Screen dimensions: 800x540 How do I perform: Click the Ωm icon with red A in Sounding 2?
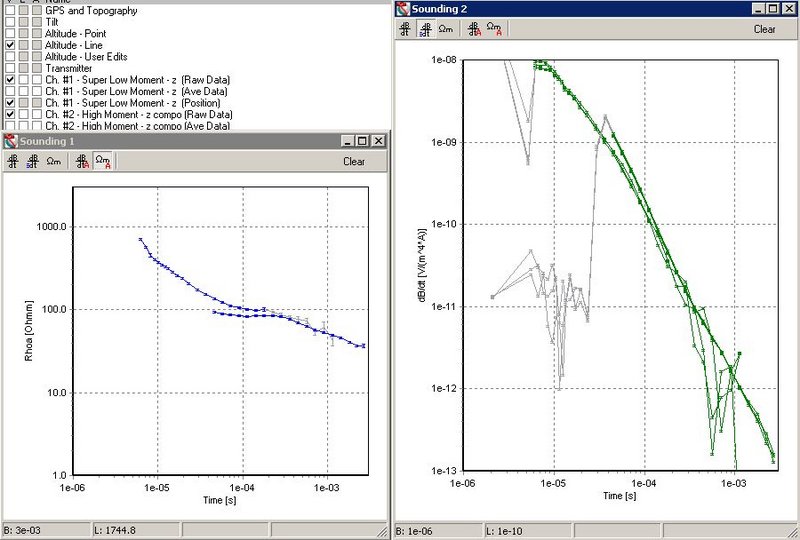494,29
